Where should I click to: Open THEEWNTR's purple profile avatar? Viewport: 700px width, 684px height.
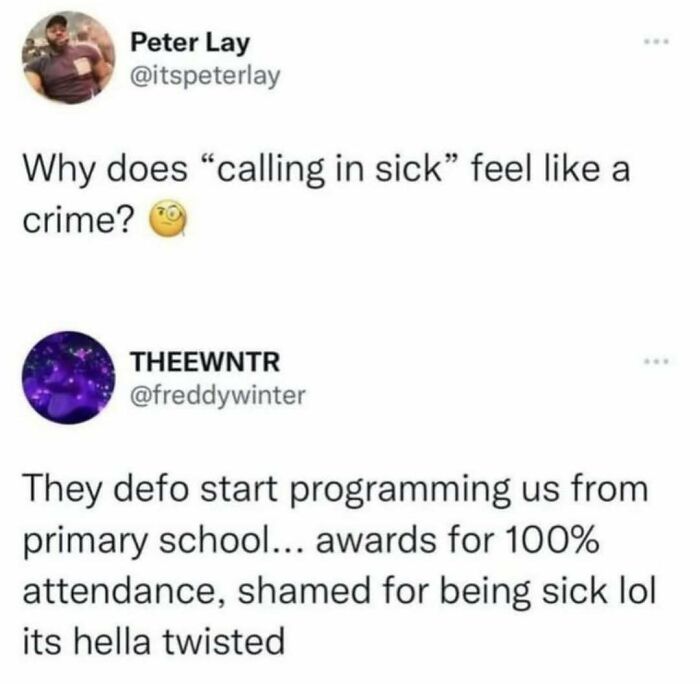tap(68, 377)
